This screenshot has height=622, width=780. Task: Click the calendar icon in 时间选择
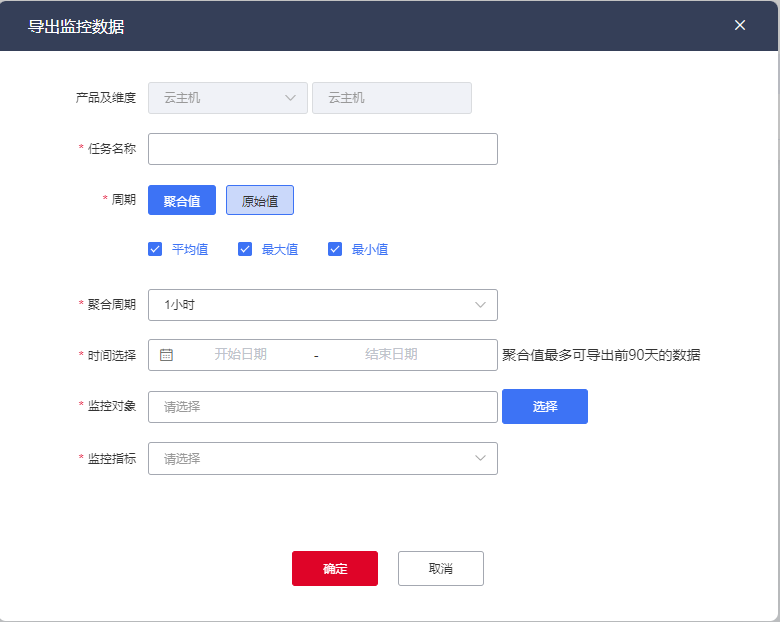(x=166, y=355)
